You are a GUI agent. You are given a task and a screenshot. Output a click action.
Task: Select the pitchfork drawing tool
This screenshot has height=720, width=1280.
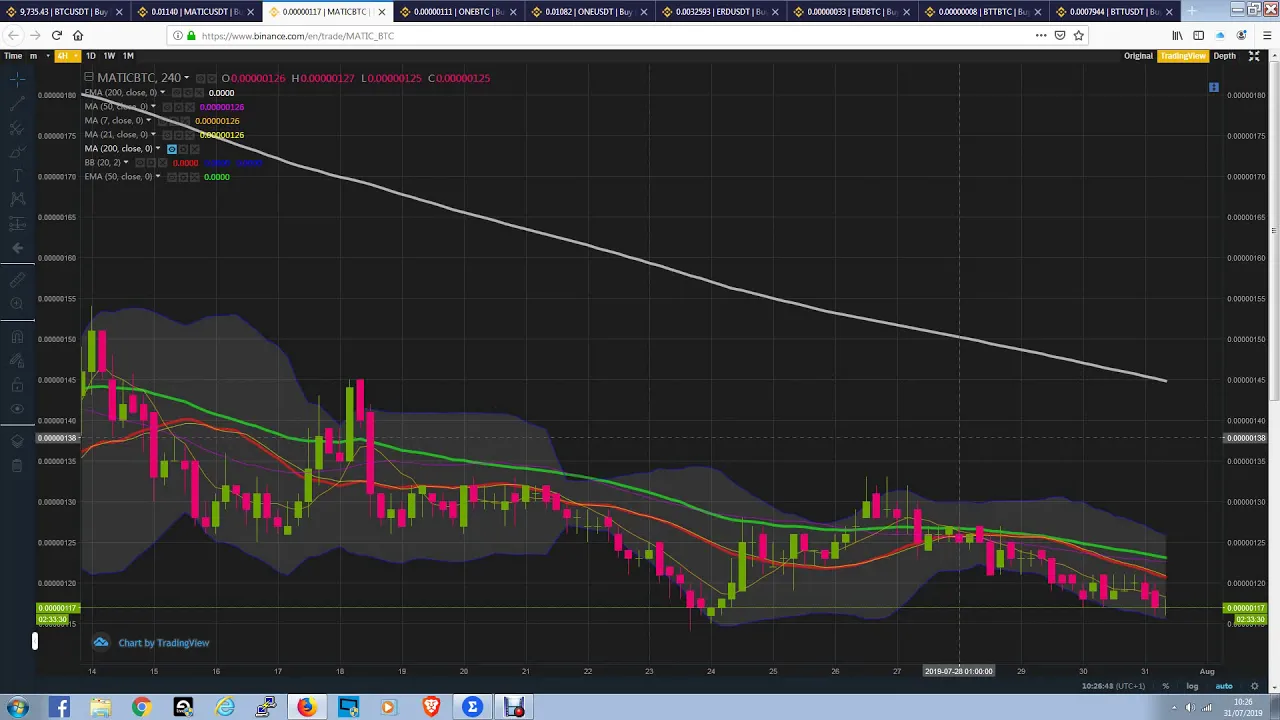click(x=17, y=128)
